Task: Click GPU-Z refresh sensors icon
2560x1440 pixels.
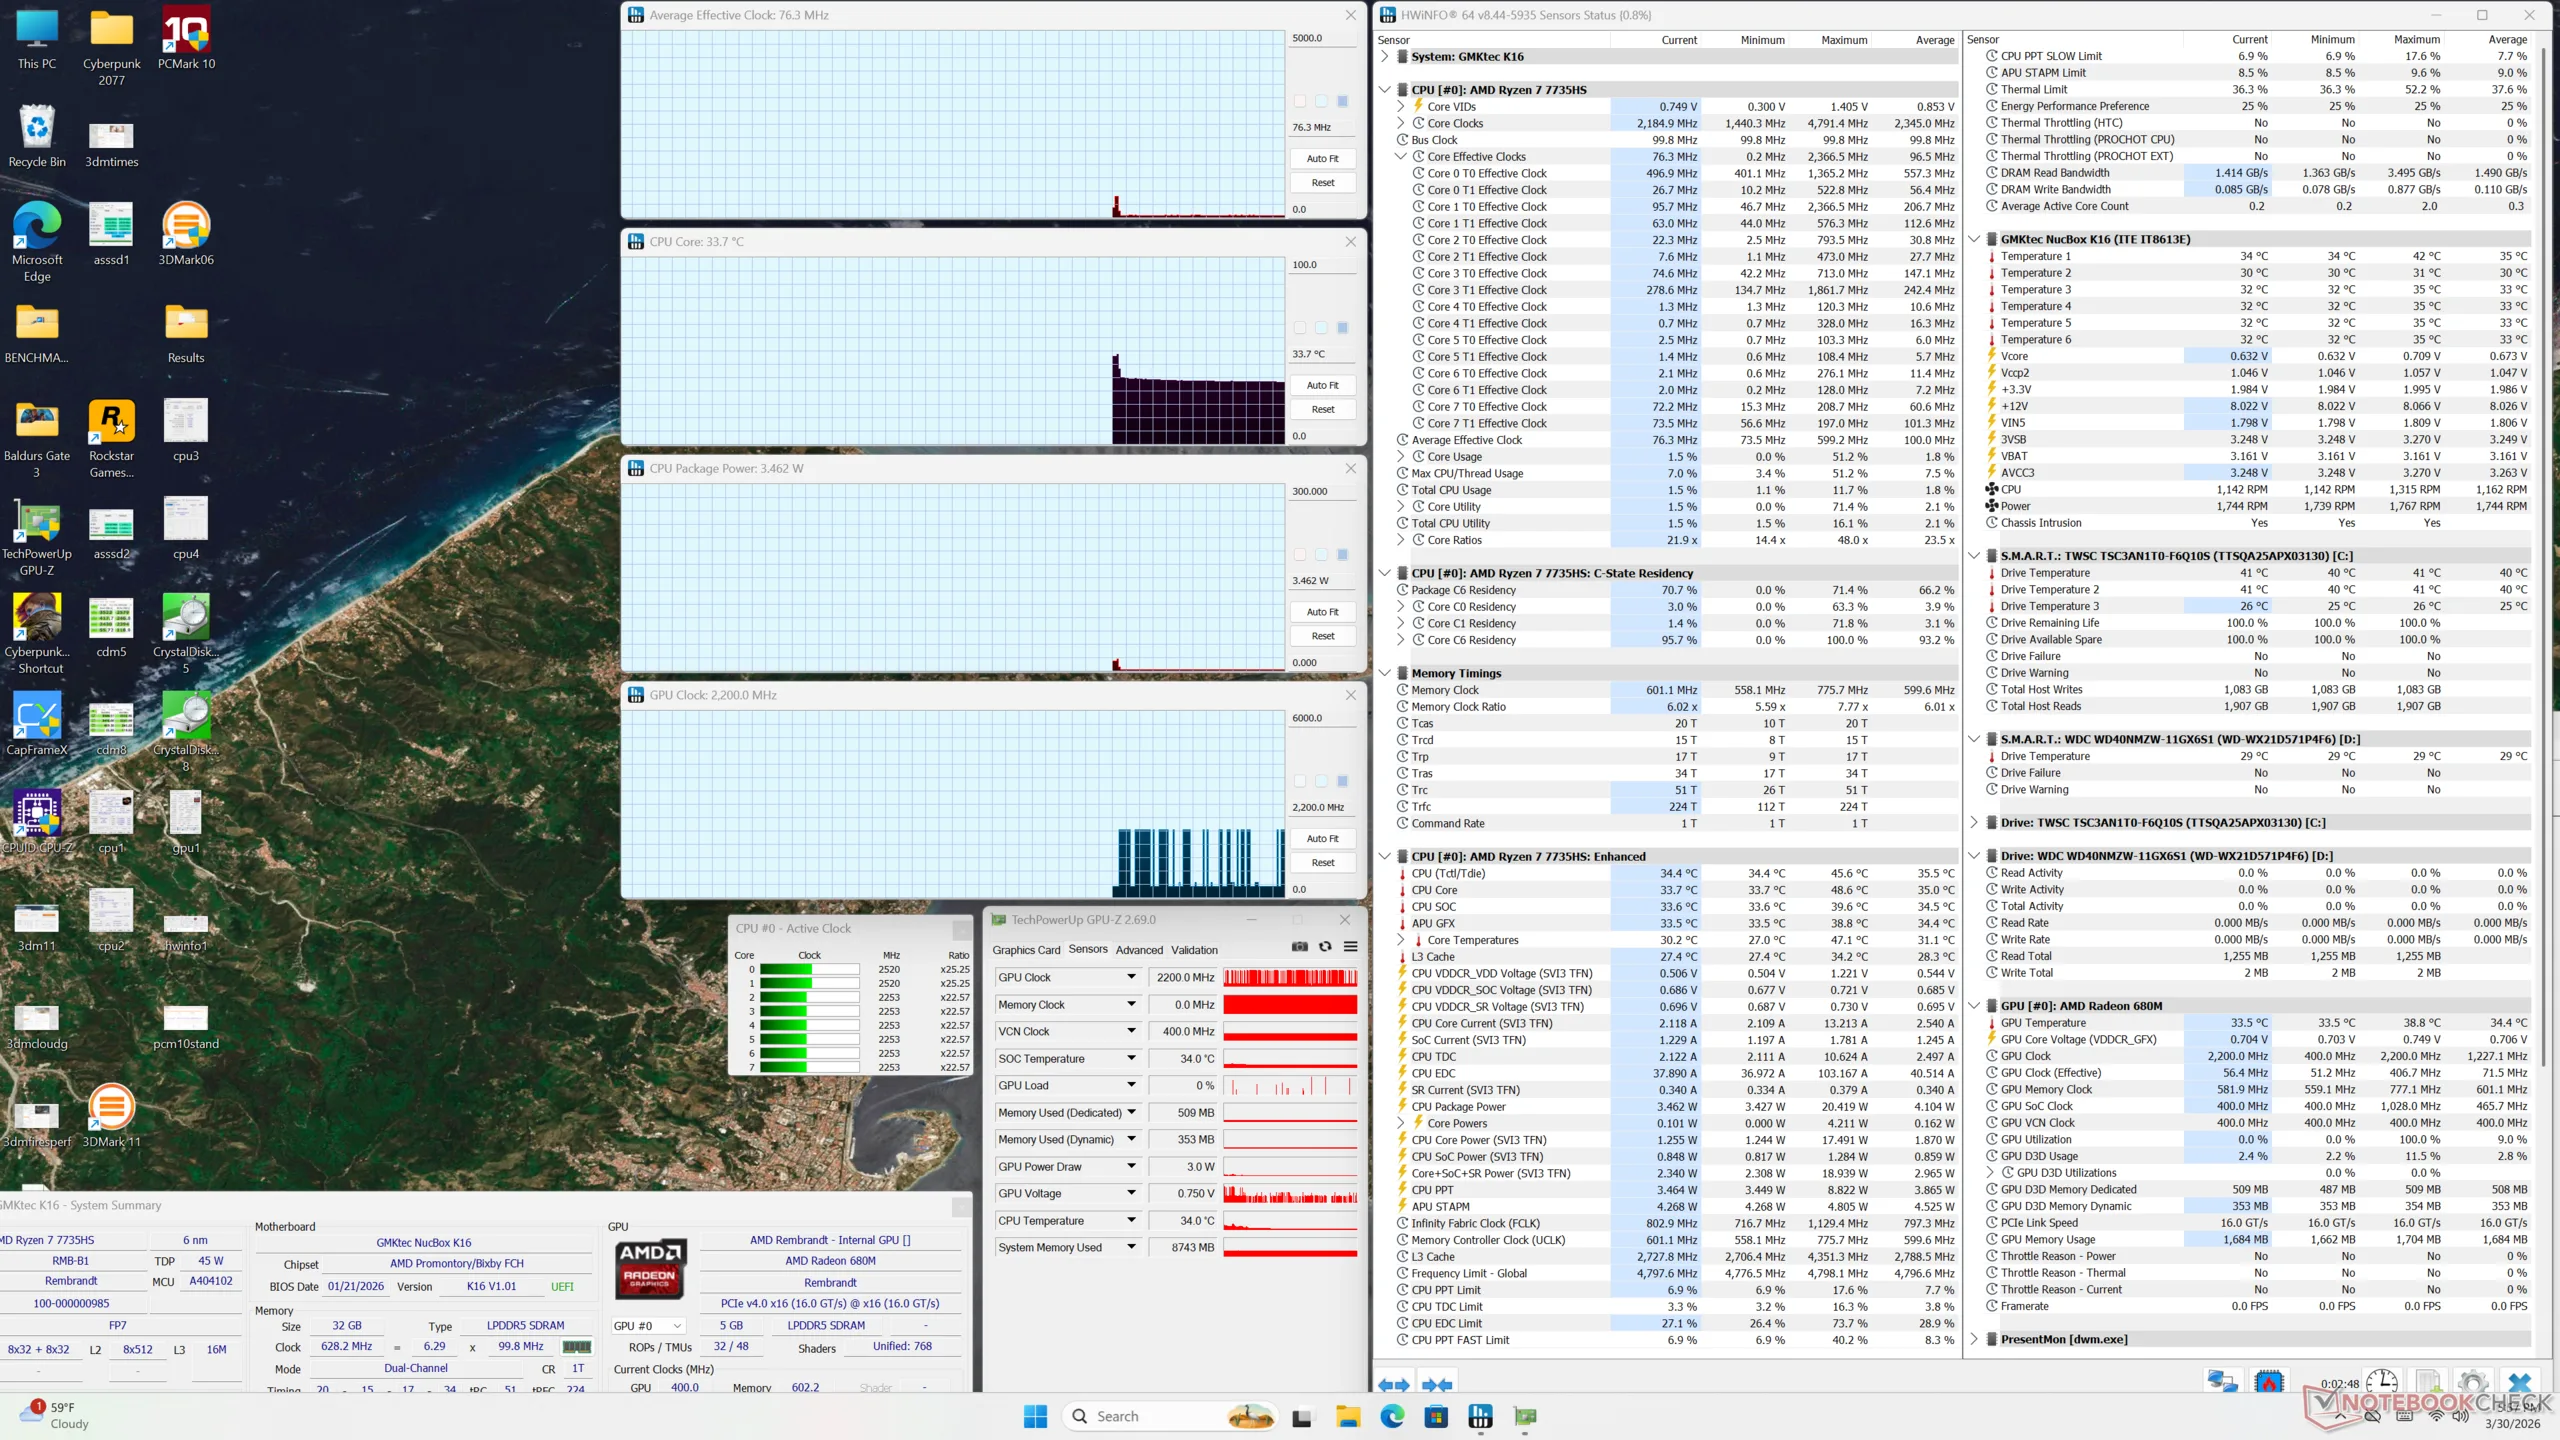Action: pos(1325,947)
